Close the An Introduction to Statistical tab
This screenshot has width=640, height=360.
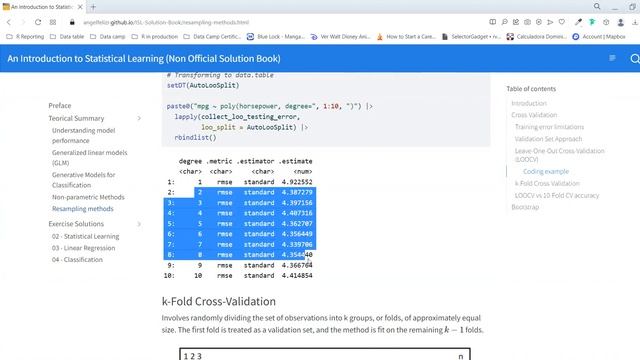click(80, 7)
